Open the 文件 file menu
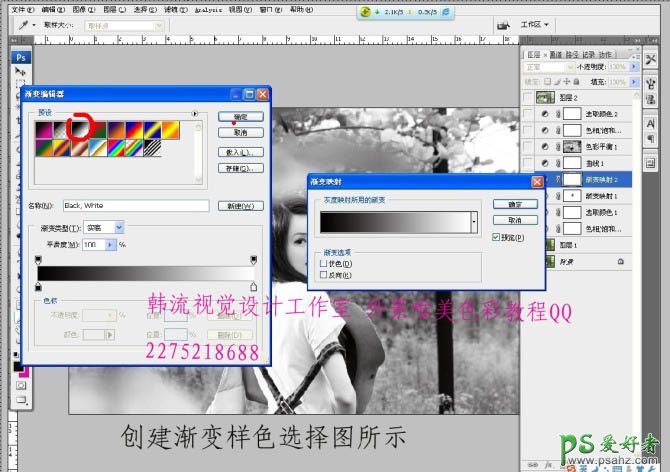Screen dimensions: 670x472 tap(16, 6)
